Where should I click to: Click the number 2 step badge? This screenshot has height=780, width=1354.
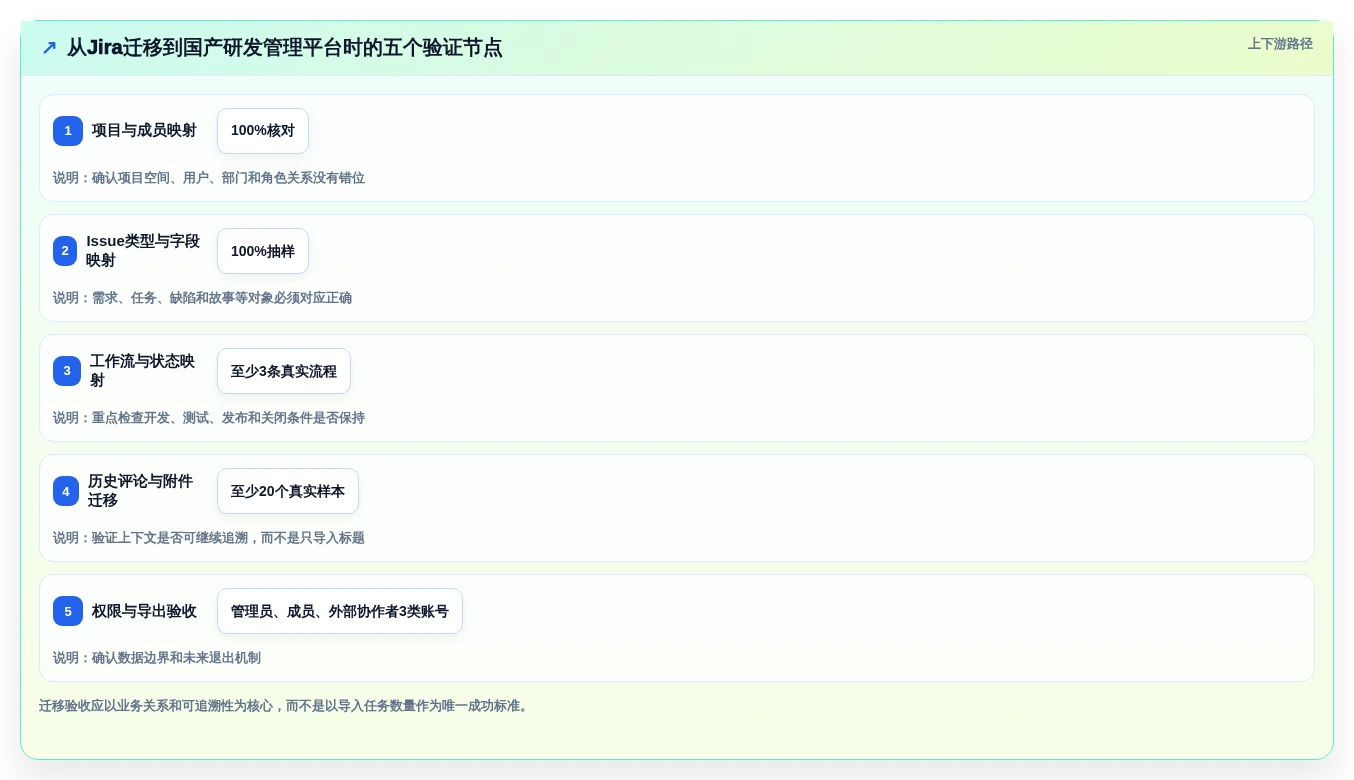65,251
